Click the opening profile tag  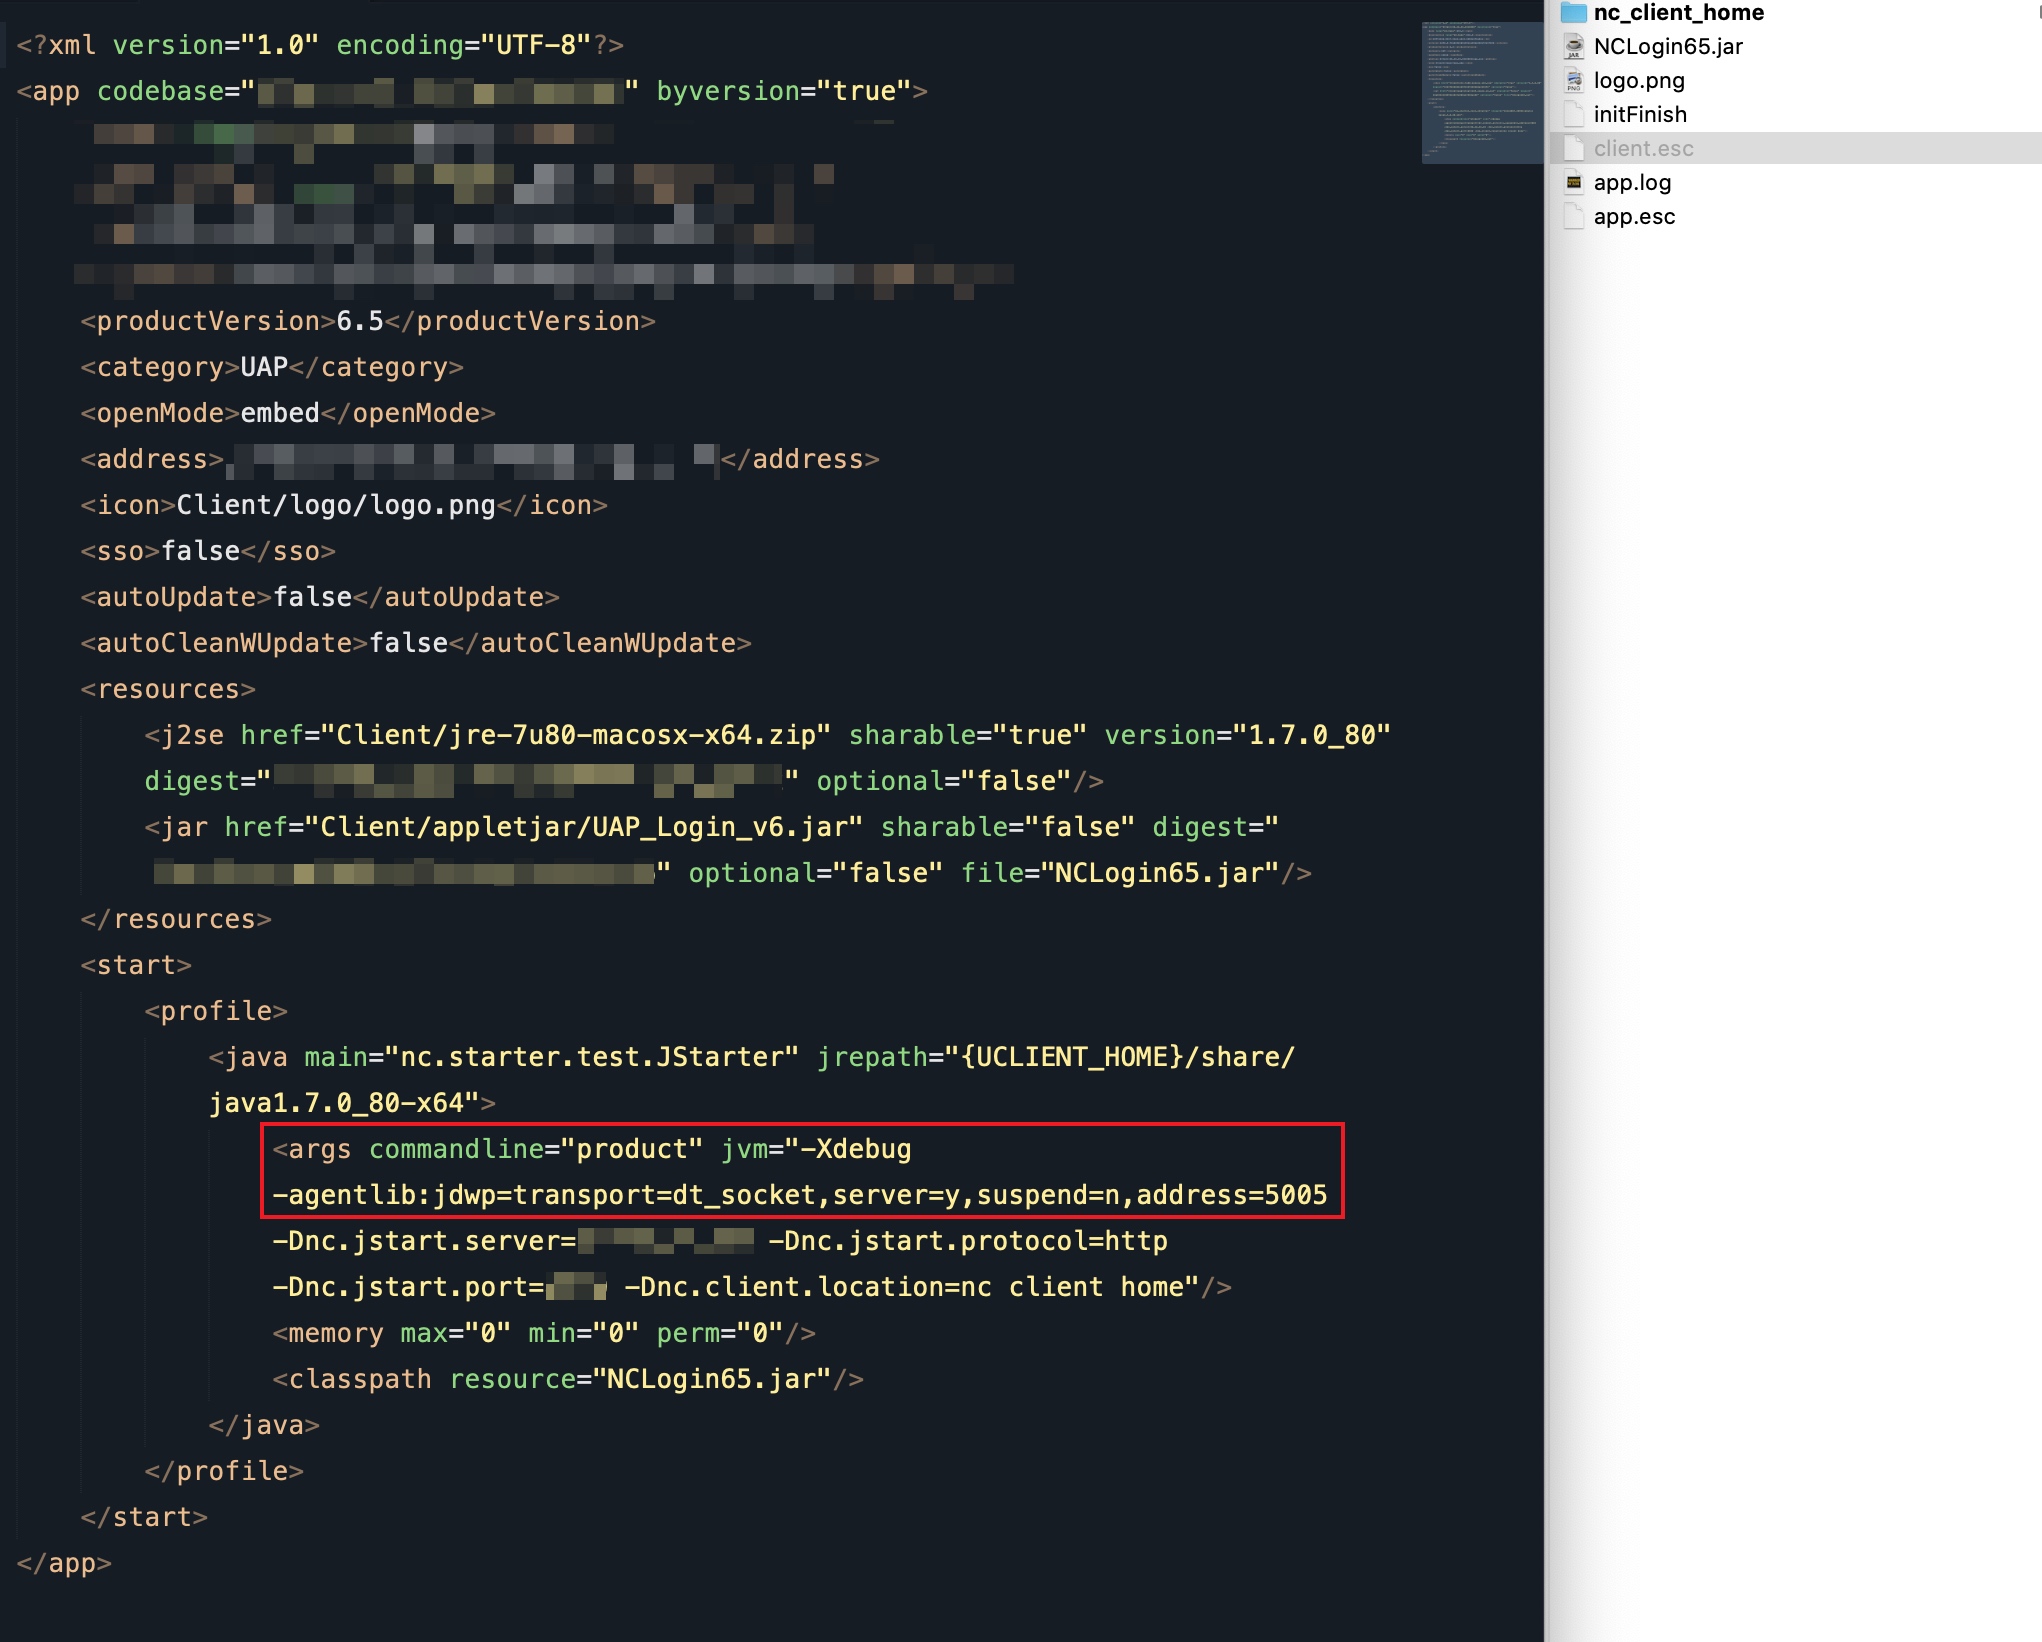(x=216, y=1011)
